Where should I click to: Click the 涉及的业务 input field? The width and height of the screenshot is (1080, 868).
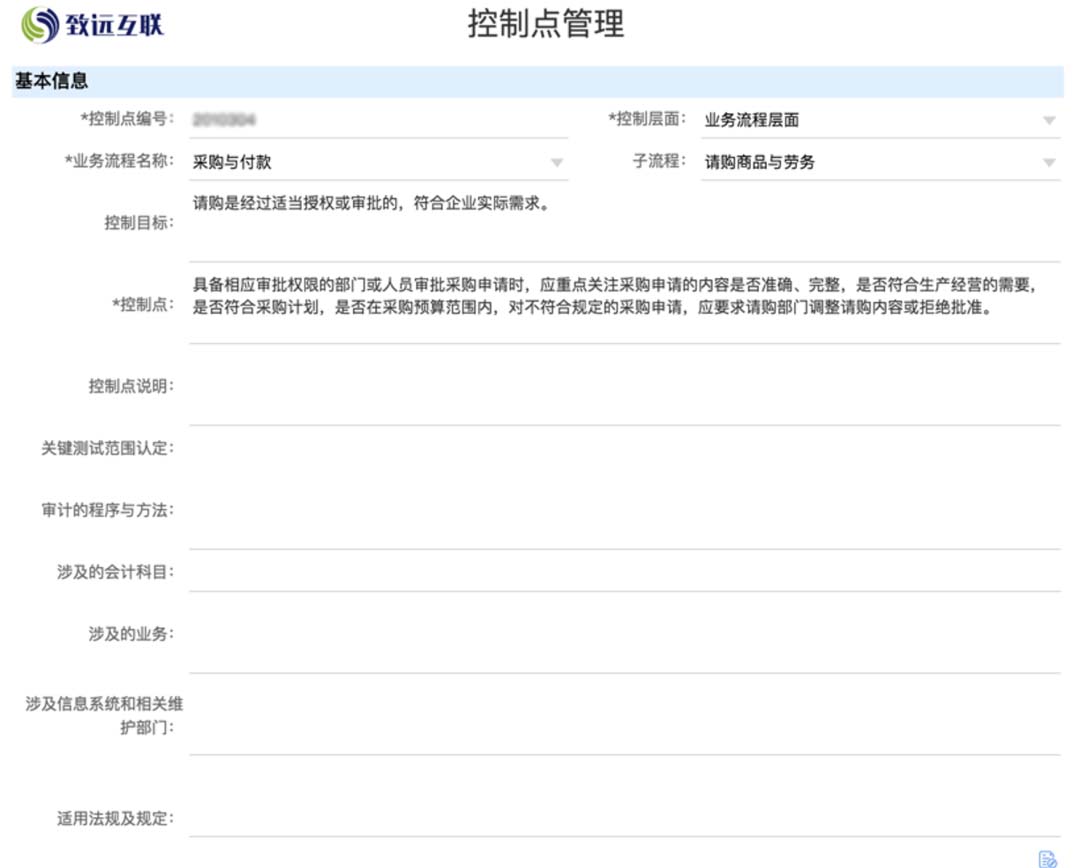(625, 635)
